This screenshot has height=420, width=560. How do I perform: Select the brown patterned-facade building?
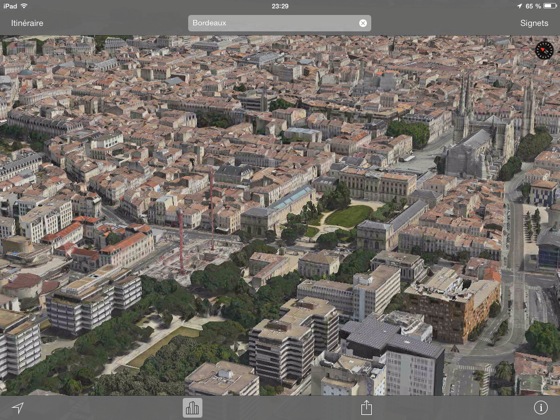452,307
